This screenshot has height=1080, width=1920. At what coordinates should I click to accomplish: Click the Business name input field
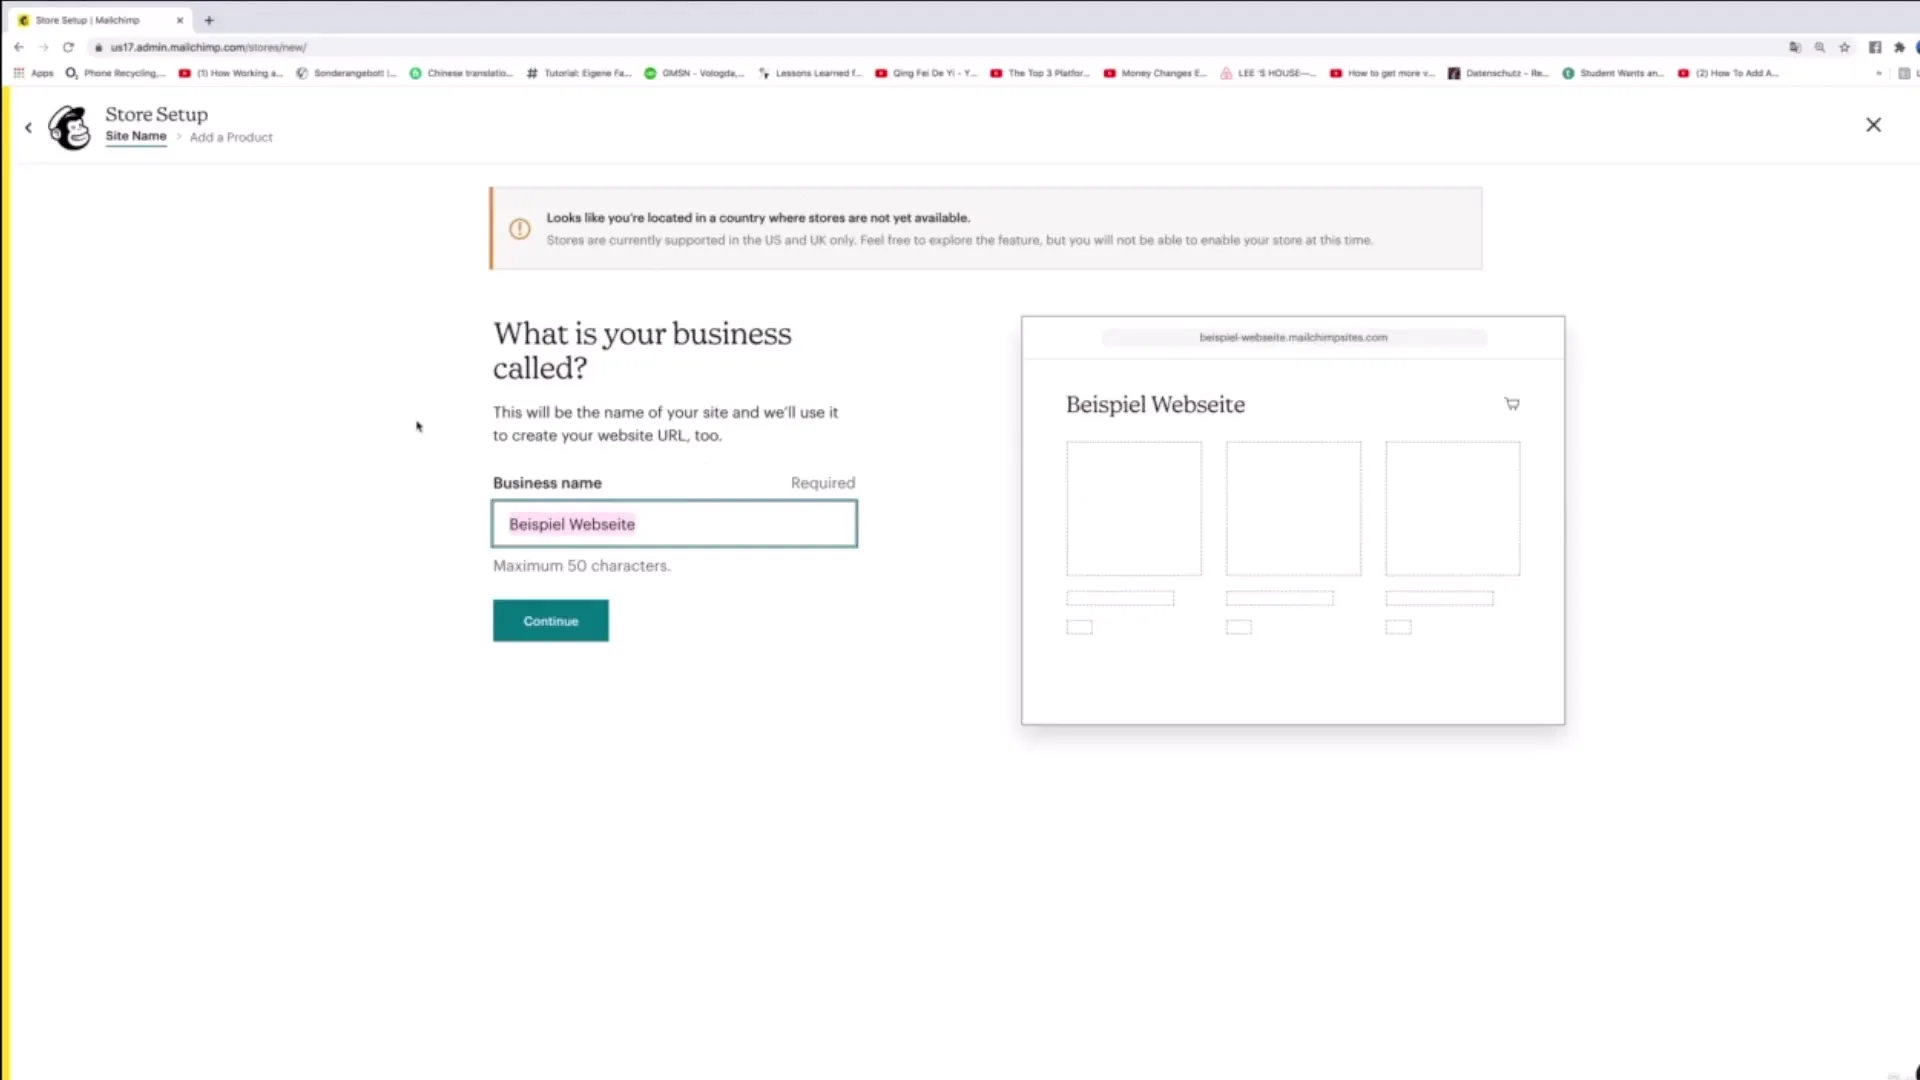(675, 524)
